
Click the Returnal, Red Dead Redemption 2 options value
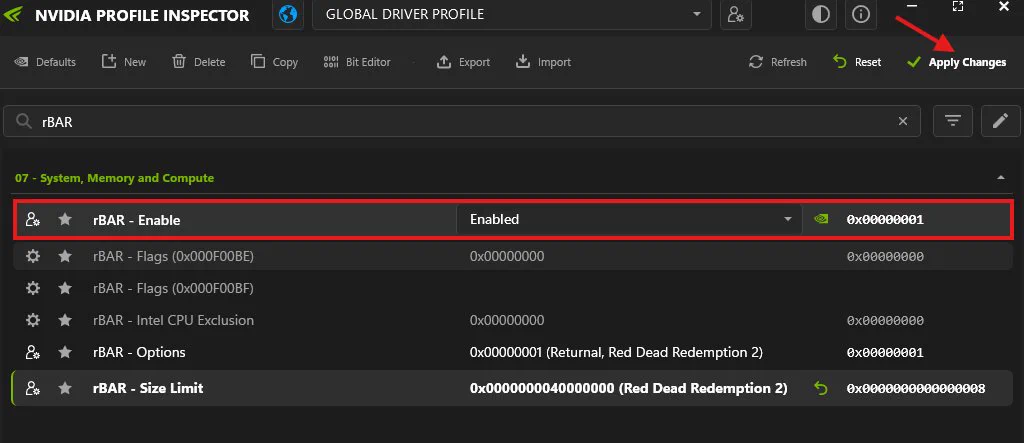coord(616,352)
